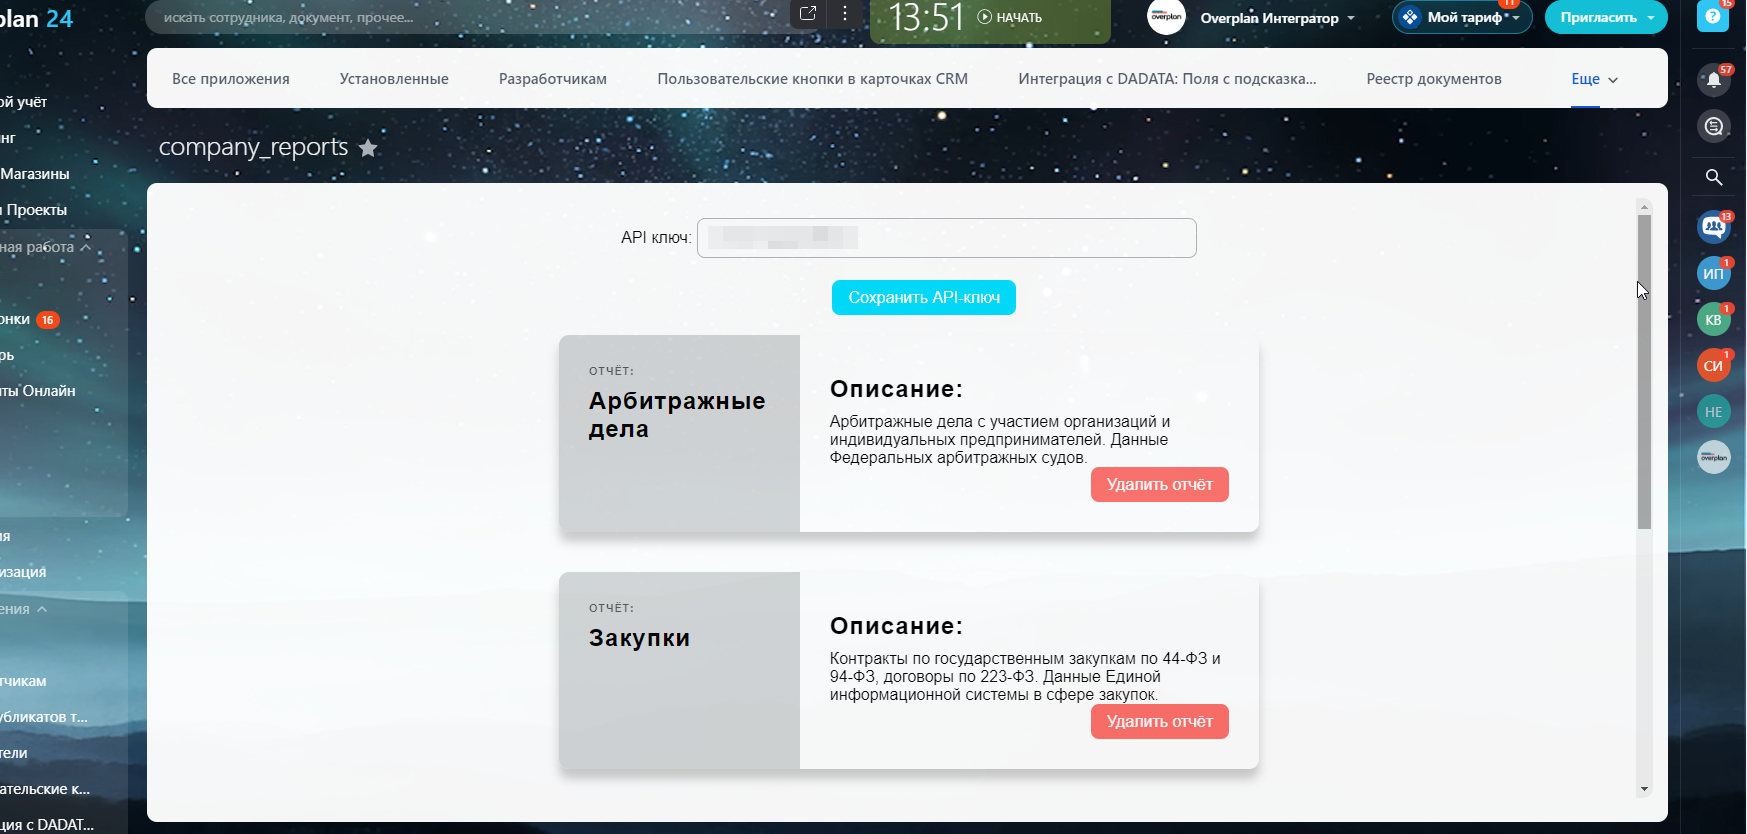
Task: Open the Overplan Интегратор user dropdown
Action: (1277, 18)
